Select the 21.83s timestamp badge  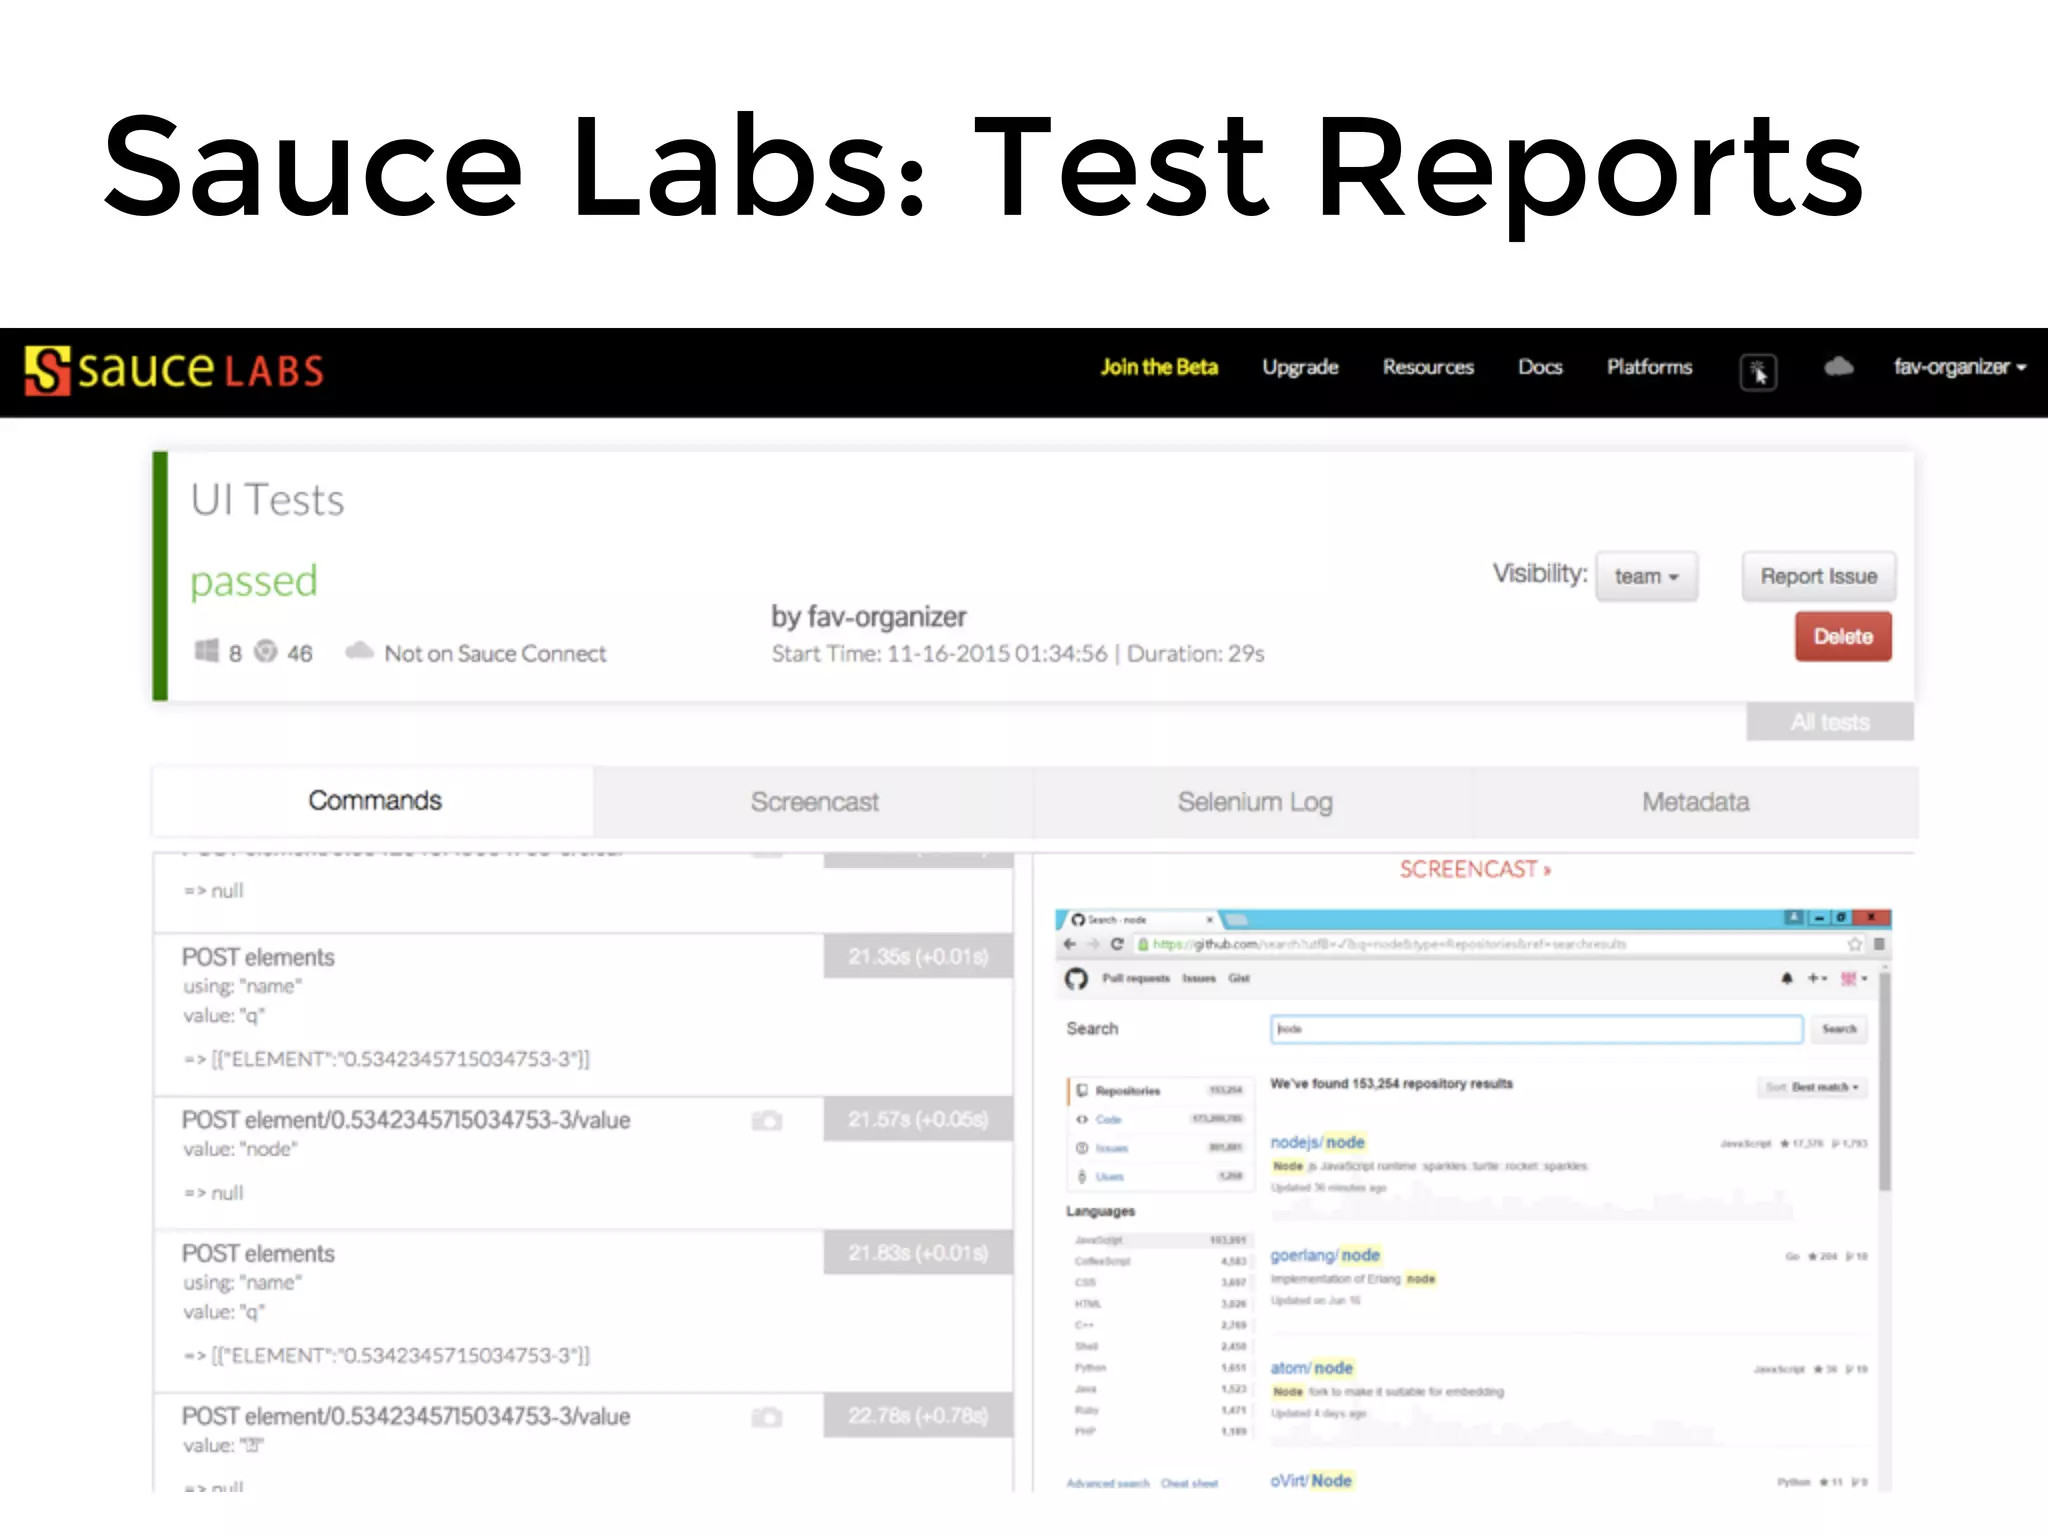click(918, 1252)
